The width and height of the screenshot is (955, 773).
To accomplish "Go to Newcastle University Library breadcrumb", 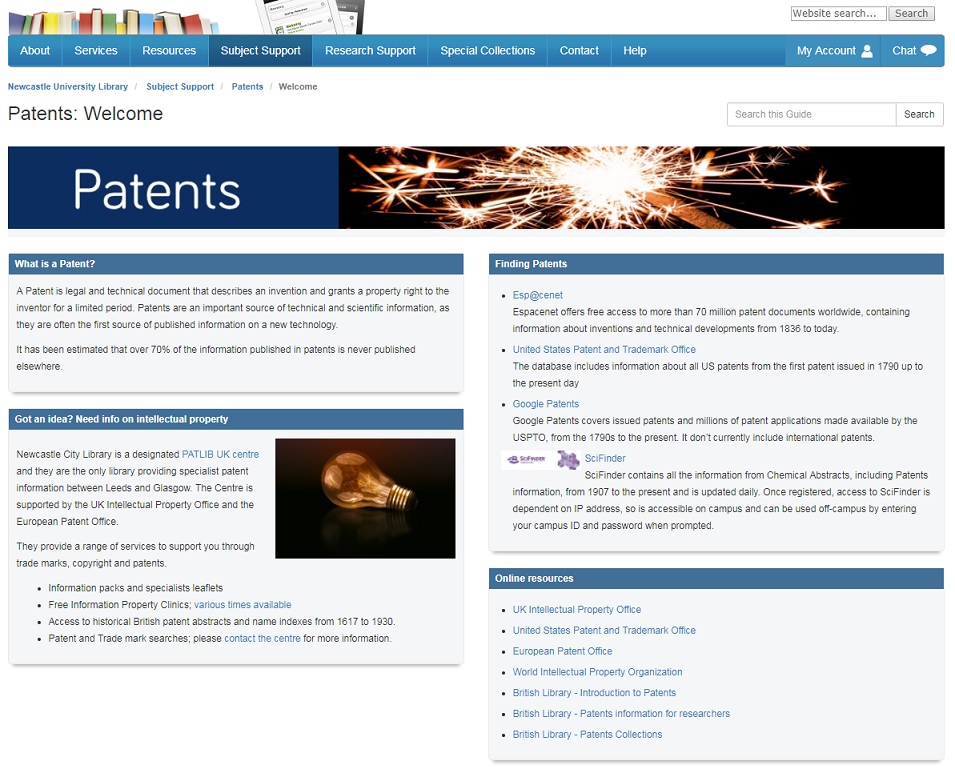I will [x=68, y=87].
